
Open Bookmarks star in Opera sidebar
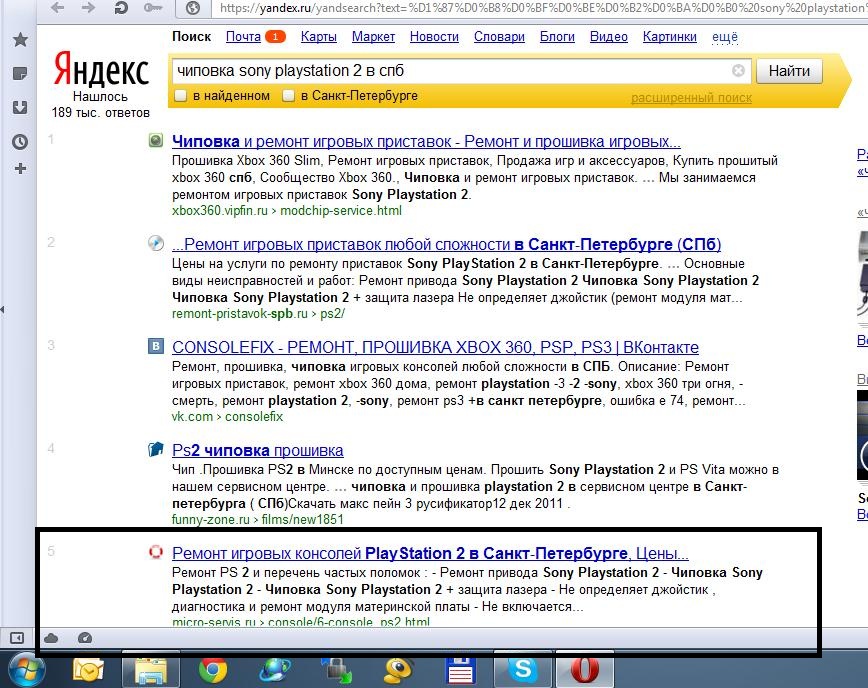pyautogui.click(x=20, y=39)
